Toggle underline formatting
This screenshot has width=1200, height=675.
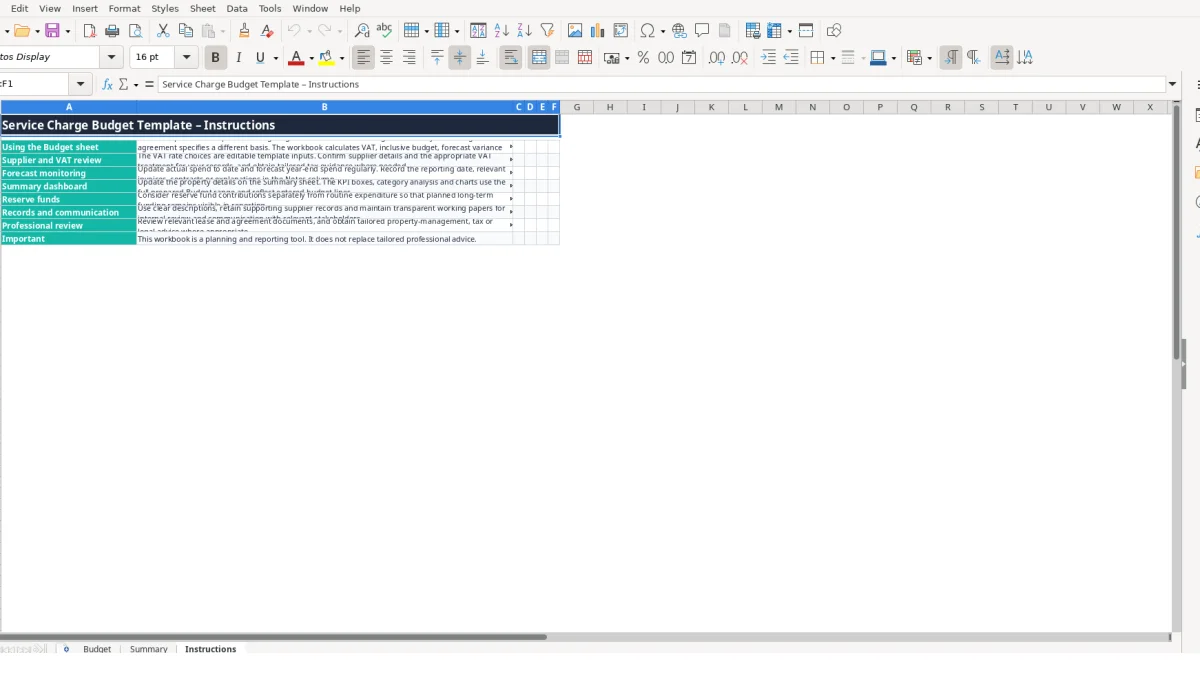[261, 58]
